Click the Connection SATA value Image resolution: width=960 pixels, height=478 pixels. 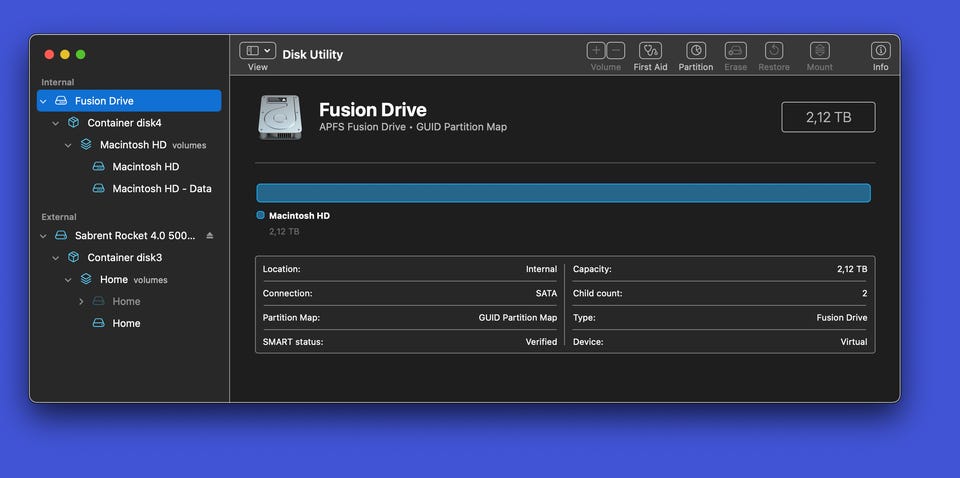pos(546,293)
